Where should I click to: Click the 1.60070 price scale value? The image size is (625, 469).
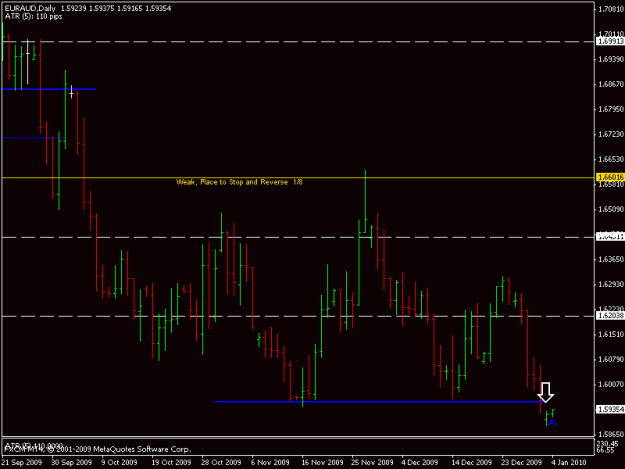coord(611,385)
